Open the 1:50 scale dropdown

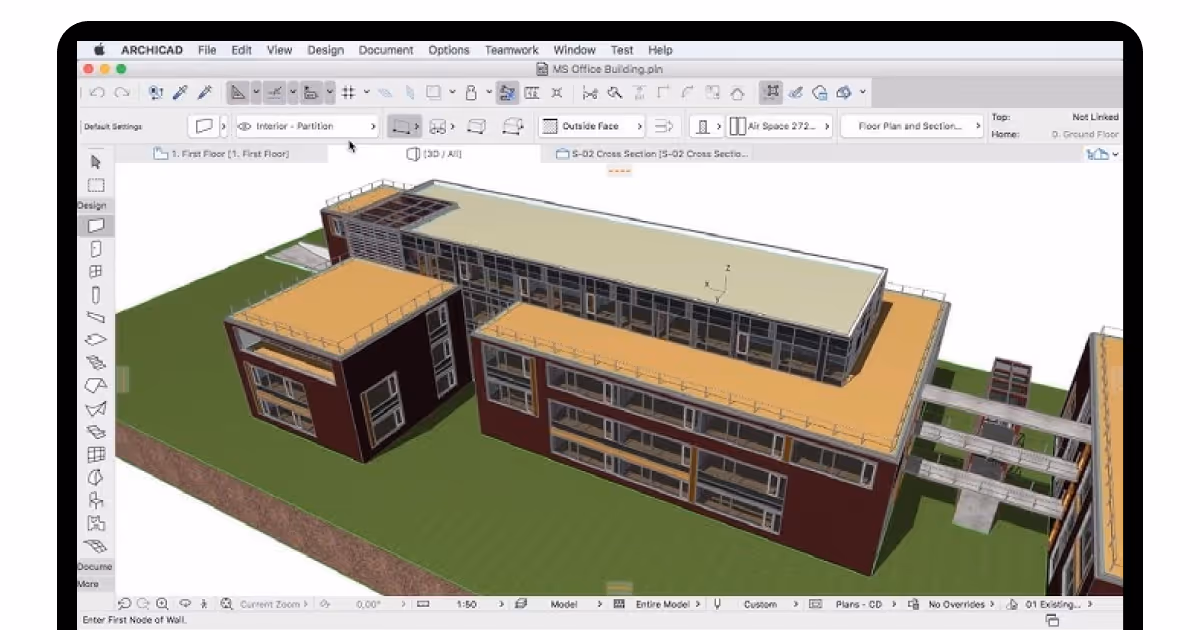pos(468,604)
